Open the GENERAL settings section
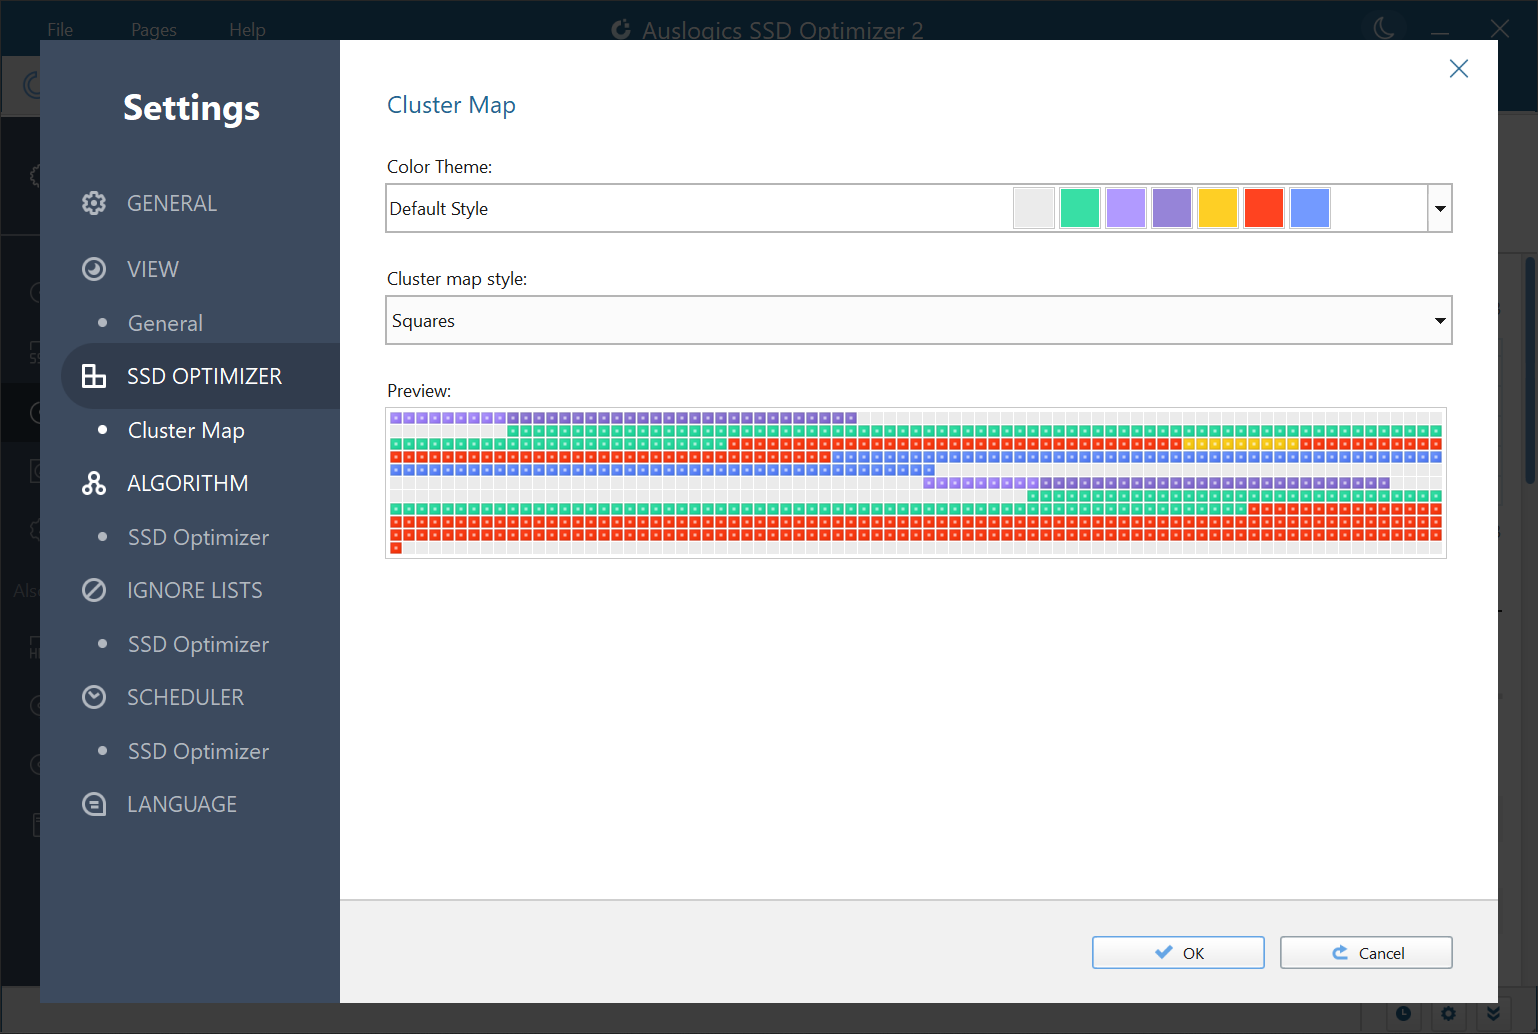1538x1034 pixels. 172,203
